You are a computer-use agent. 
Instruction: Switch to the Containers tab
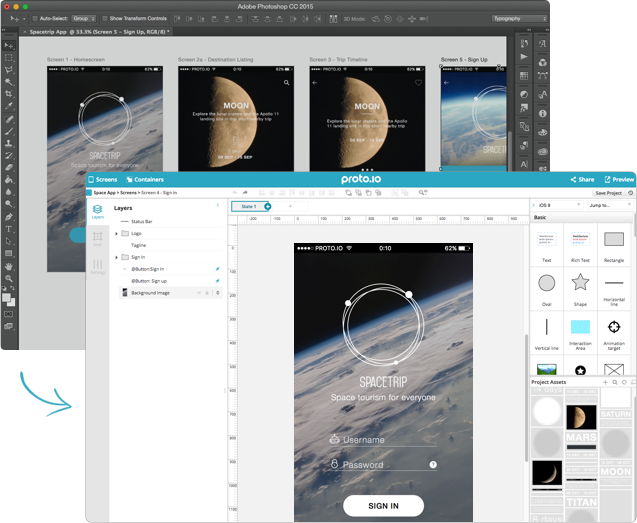pyautogui.click(x=143, y=179)
